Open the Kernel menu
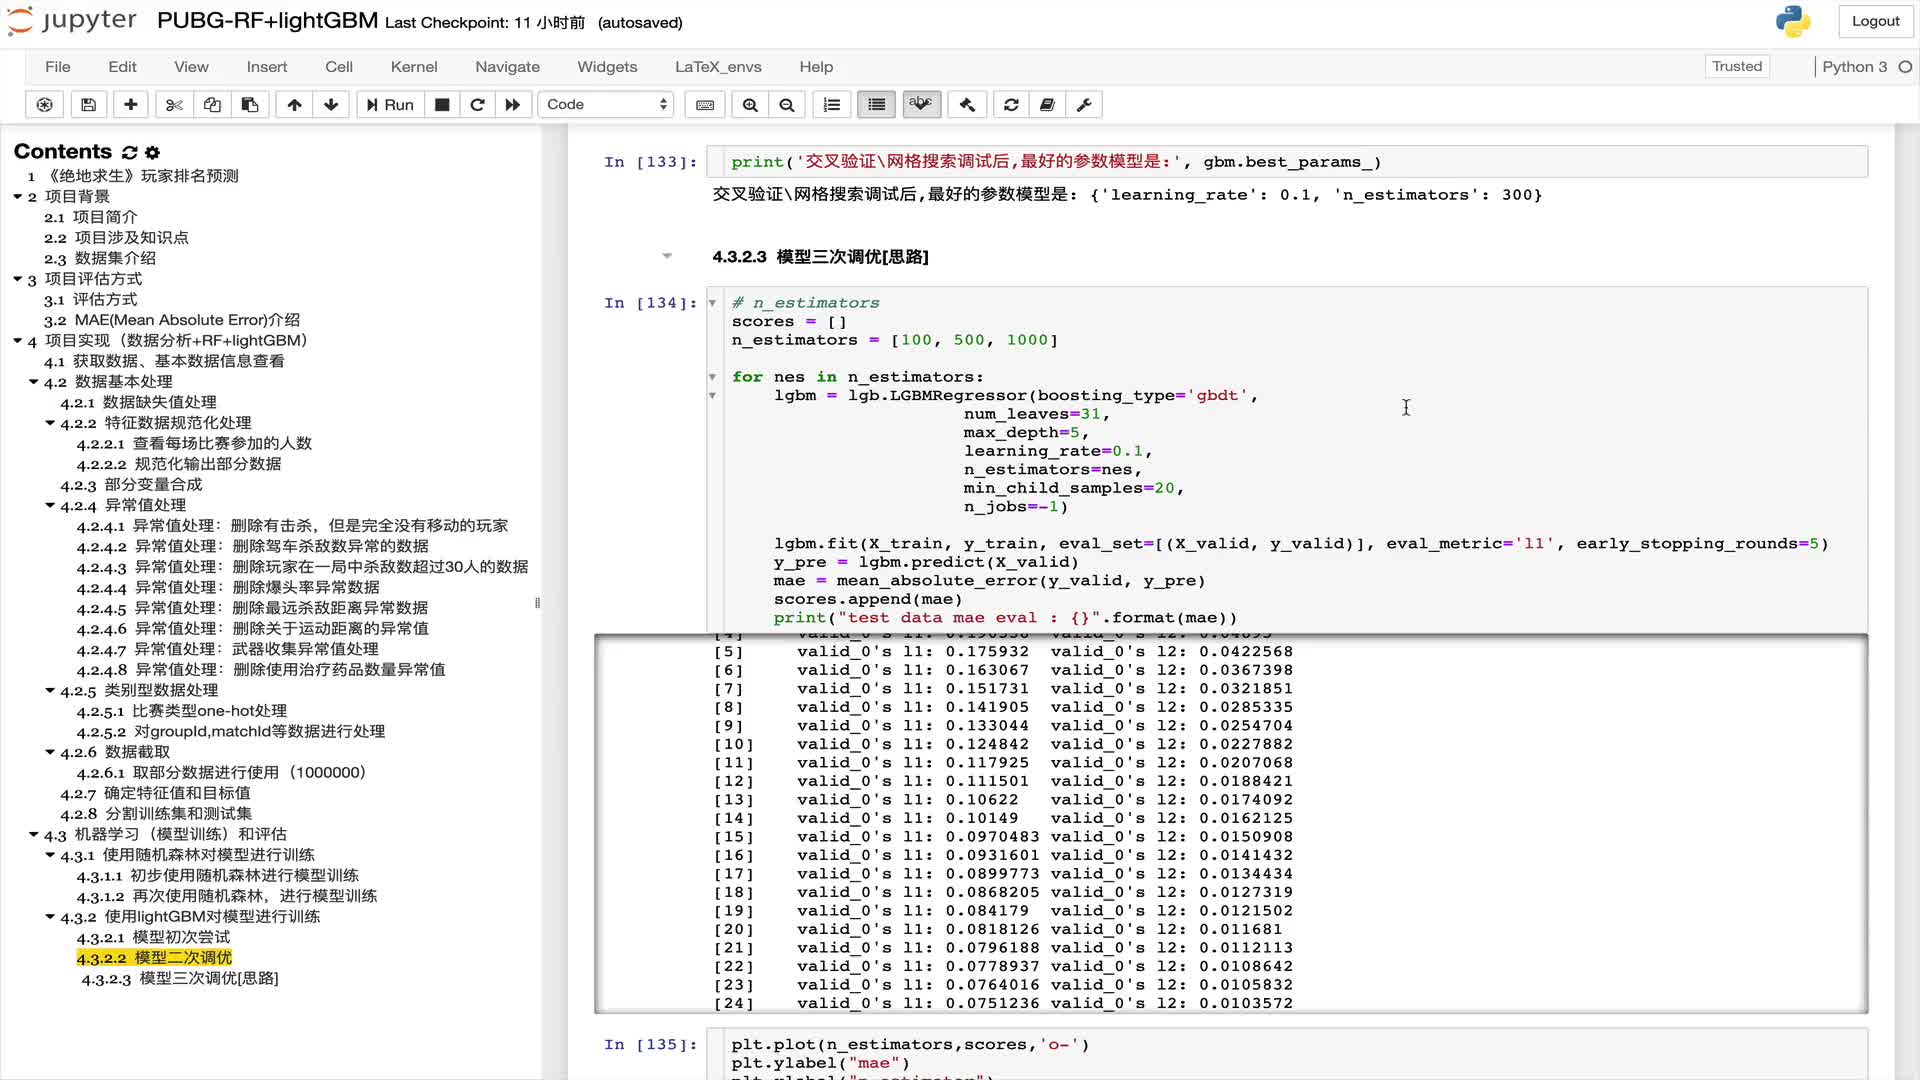1920x1080 pixels. click(x=414, y=67)
